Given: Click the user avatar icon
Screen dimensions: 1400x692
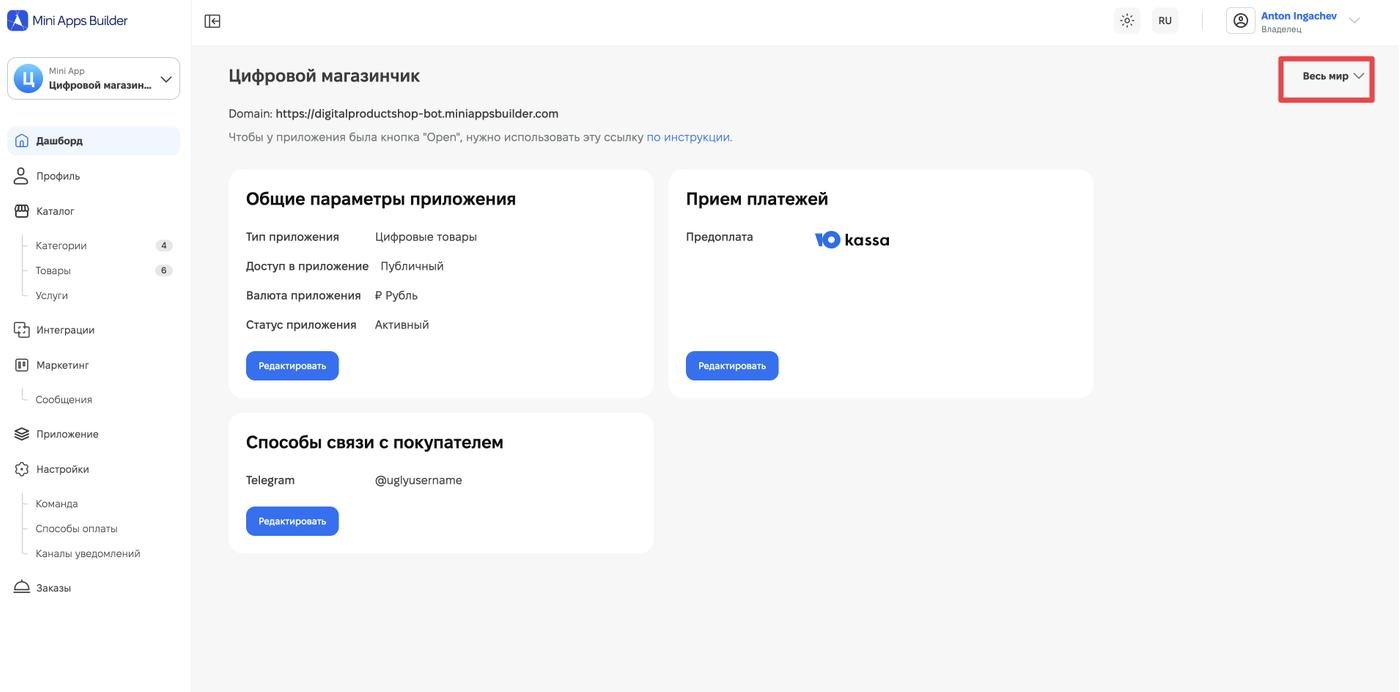Looking at the screenshot, I should click(x=1241, y=21).
